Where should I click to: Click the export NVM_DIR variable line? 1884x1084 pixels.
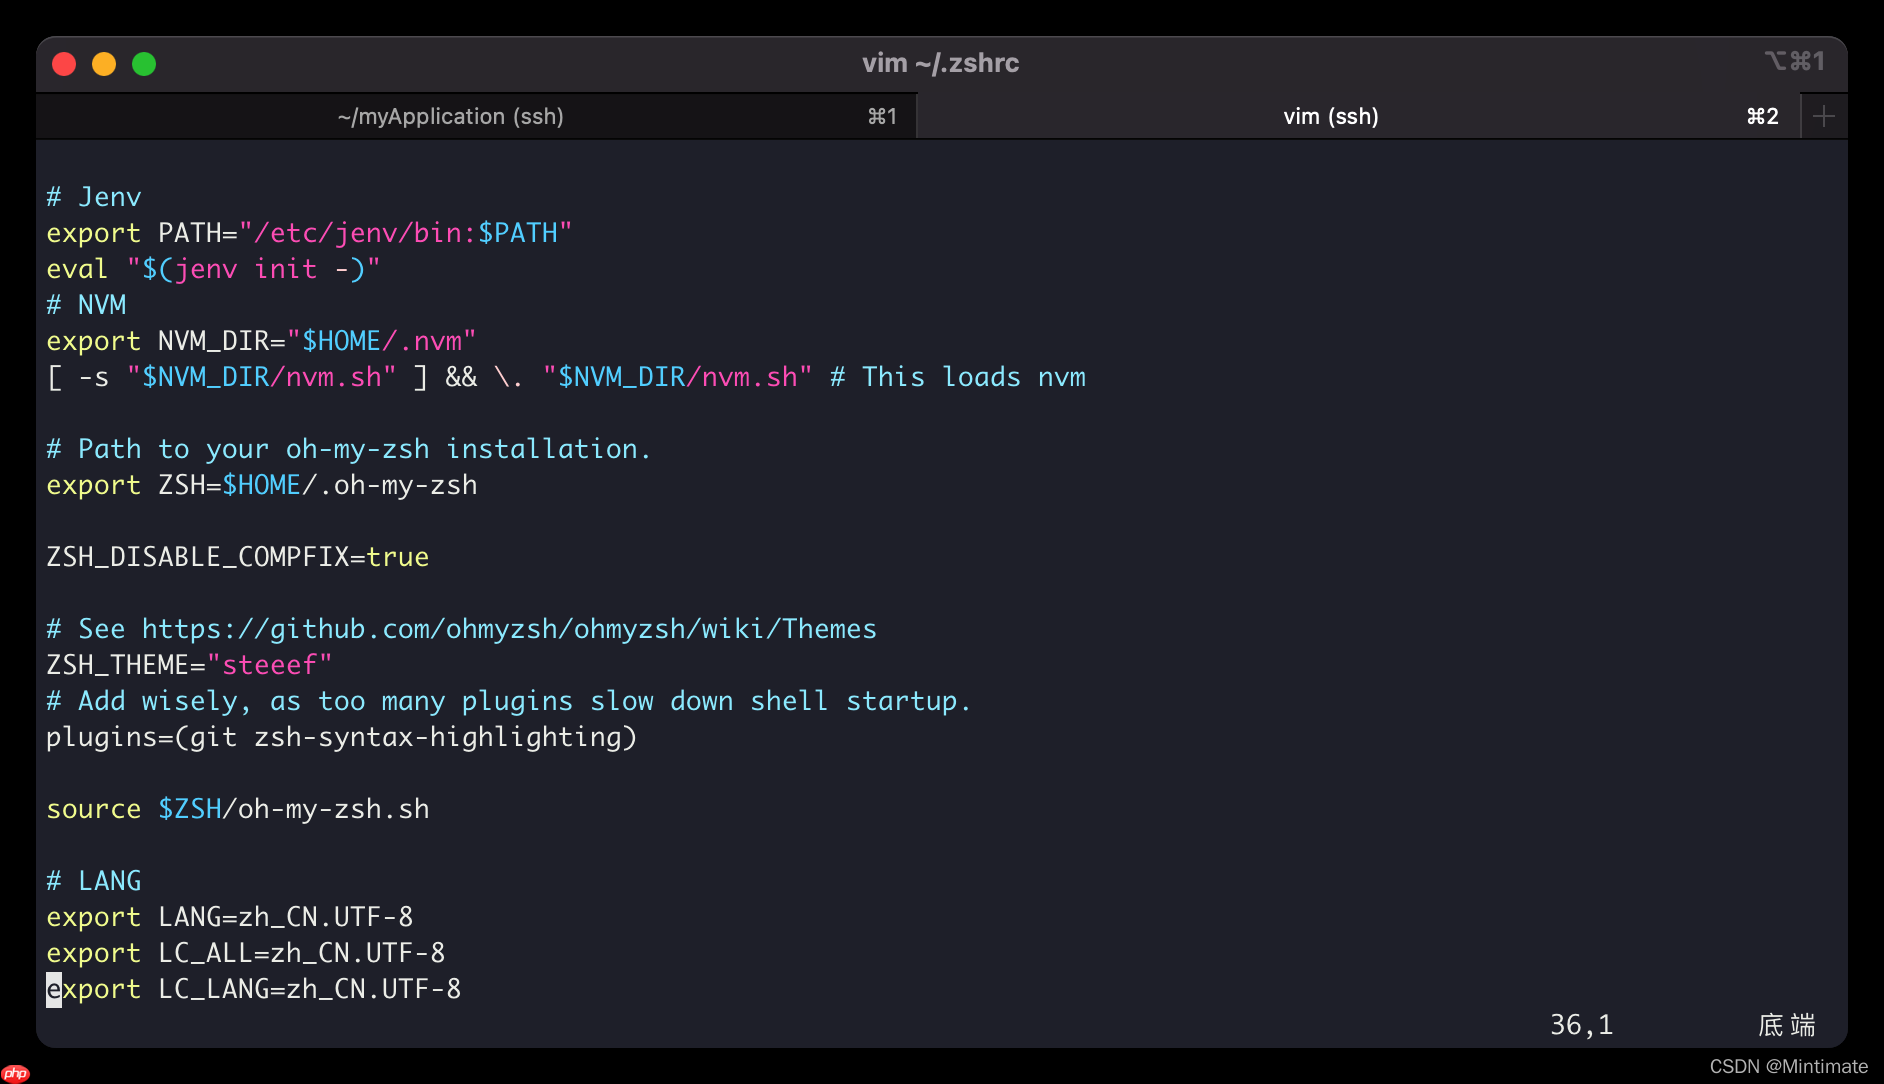[x=260, y=341]
